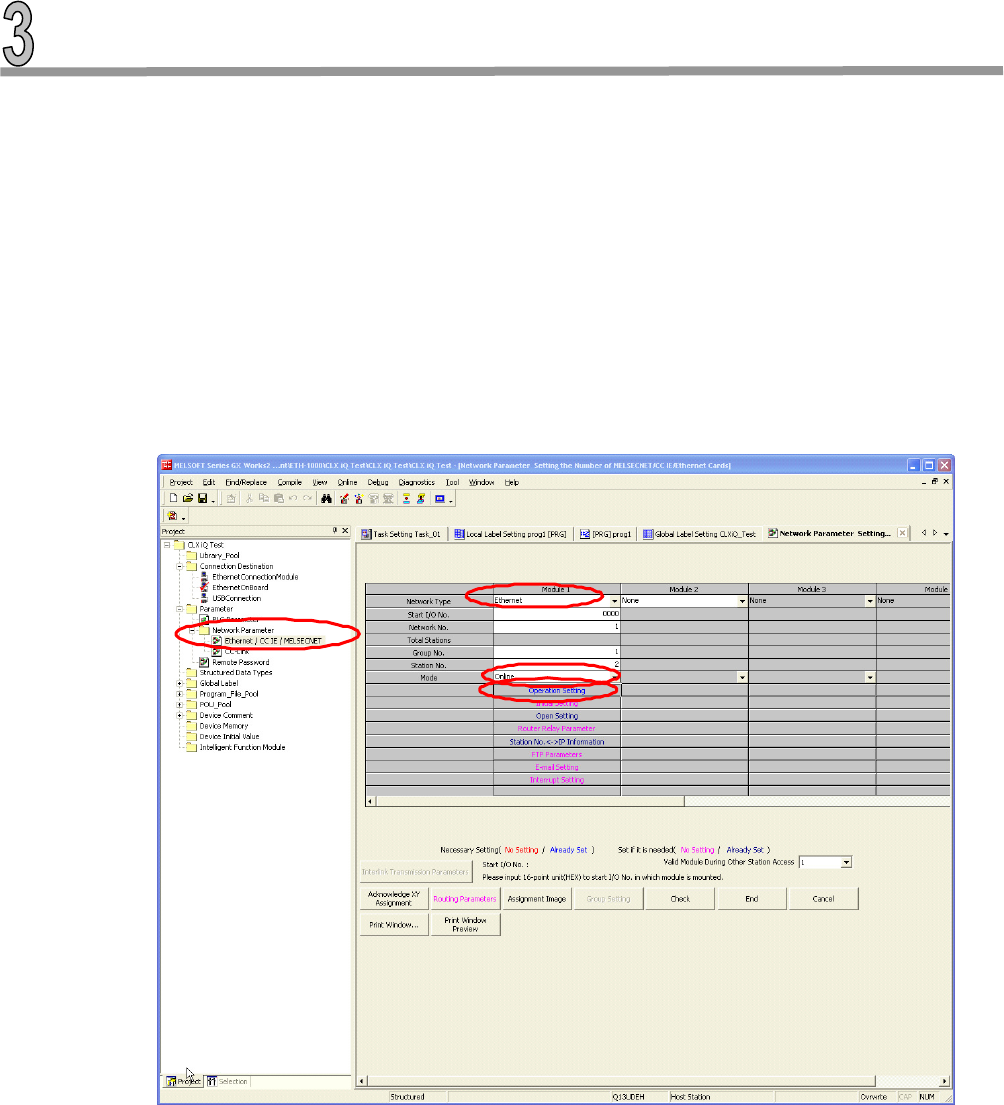The height and width of the screenshot is (1105, 1004).
Task: Open the tab list dropdown arrow
Action: pos(946,534)
